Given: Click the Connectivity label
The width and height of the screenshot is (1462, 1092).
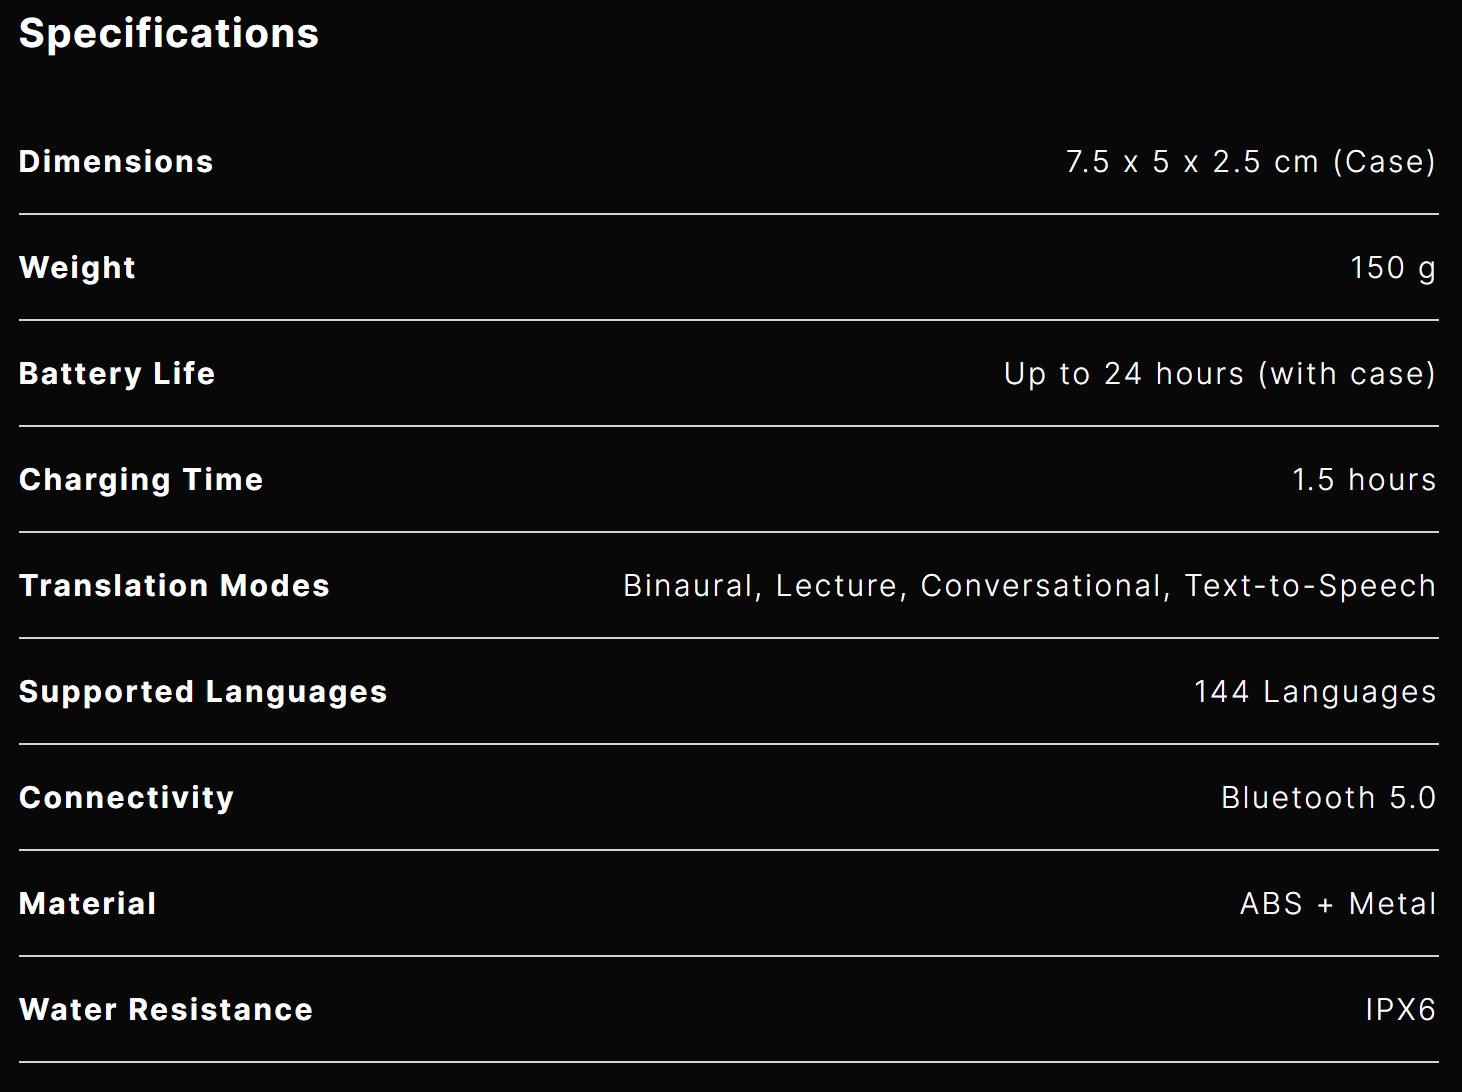Looking at the screenshot, I should coord(126,798).
